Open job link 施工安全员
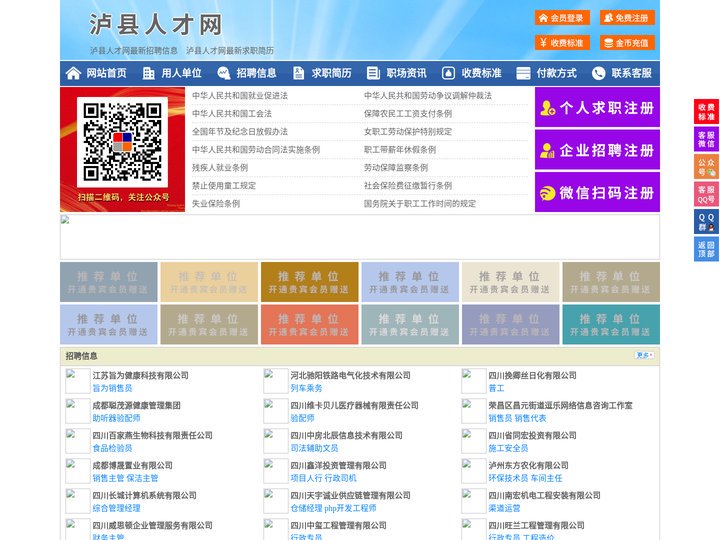720x540 pixels. pyautogui.click(x=508, y=448)
